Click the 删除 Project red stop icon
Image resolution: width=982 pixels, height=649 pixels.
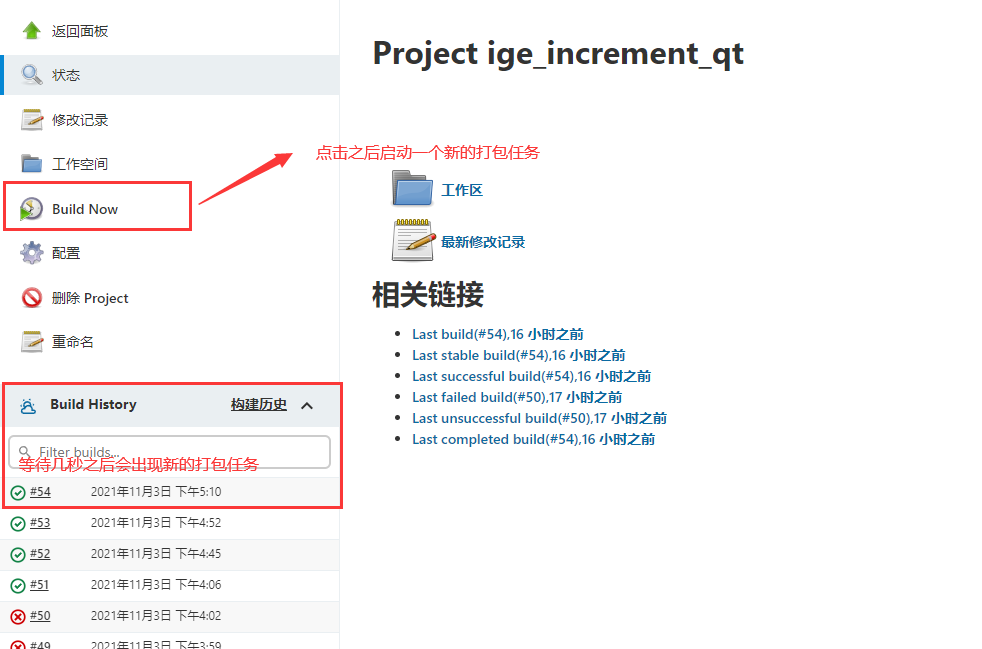29,297
